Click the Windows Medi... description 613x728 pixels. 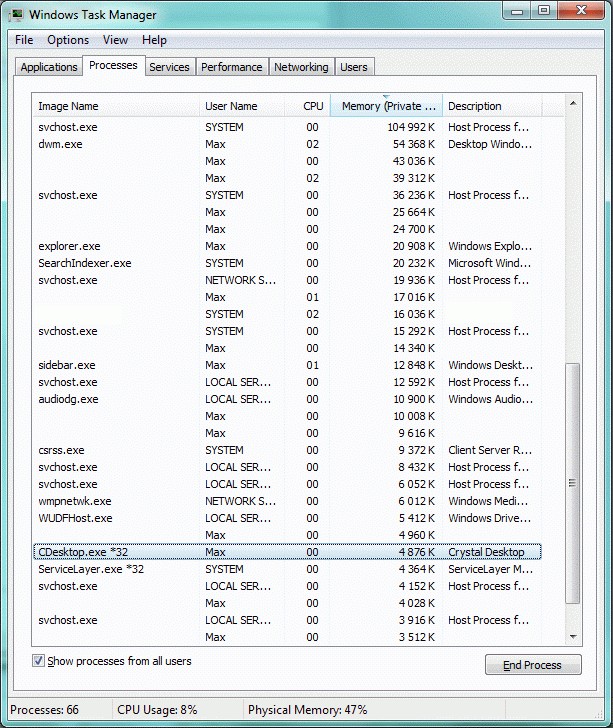pyautogui.click(x=488, y=501)
